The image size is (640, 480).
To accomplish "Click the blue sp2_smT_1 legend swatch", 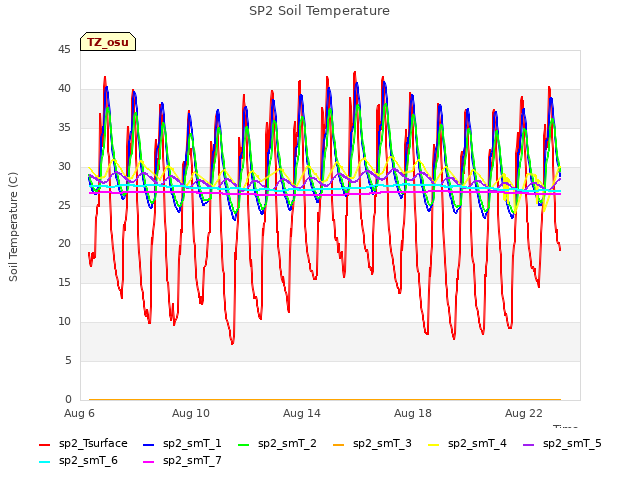I will (149, 444).
